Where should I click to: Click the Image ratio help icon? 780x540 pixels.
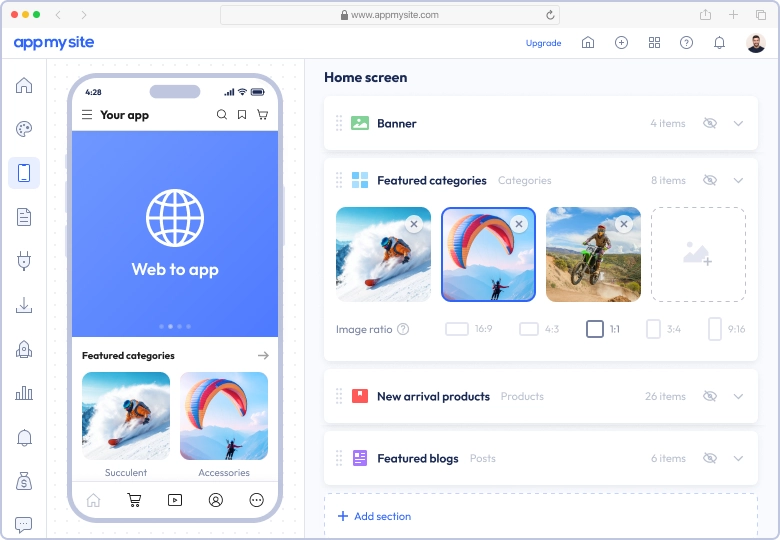tap(403, 329)
